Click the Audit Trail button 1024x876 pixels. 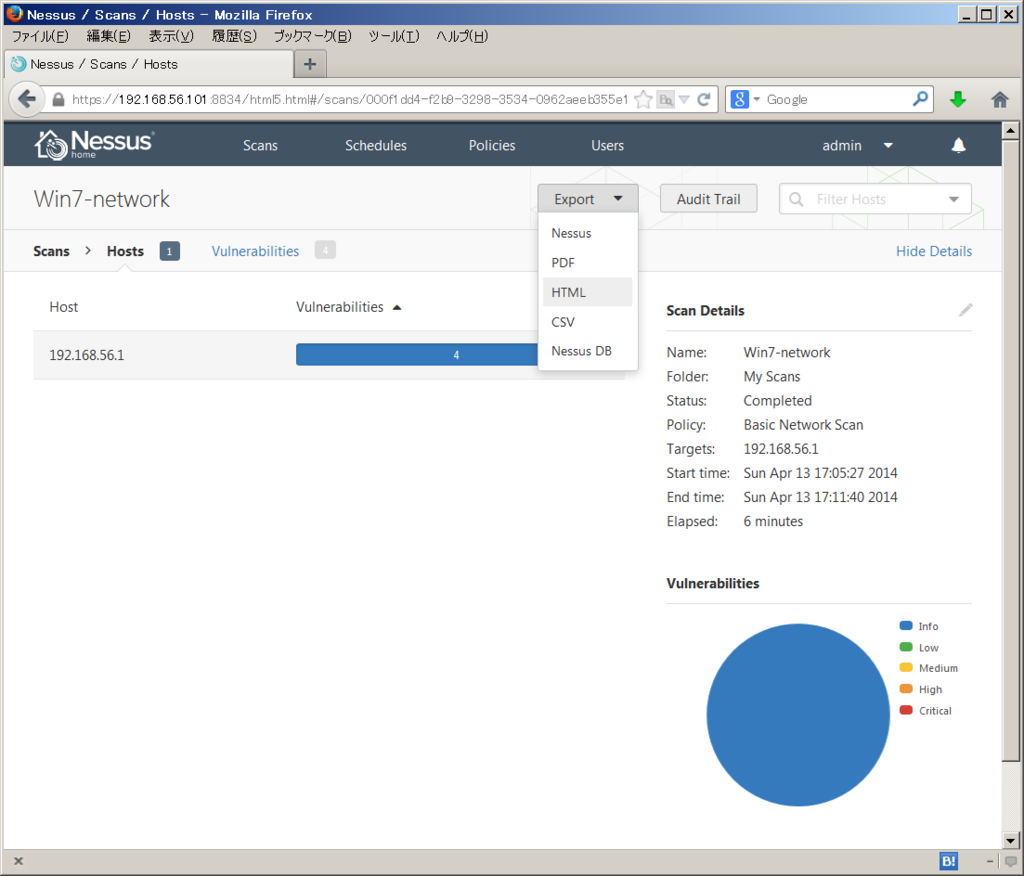[709, 199]
